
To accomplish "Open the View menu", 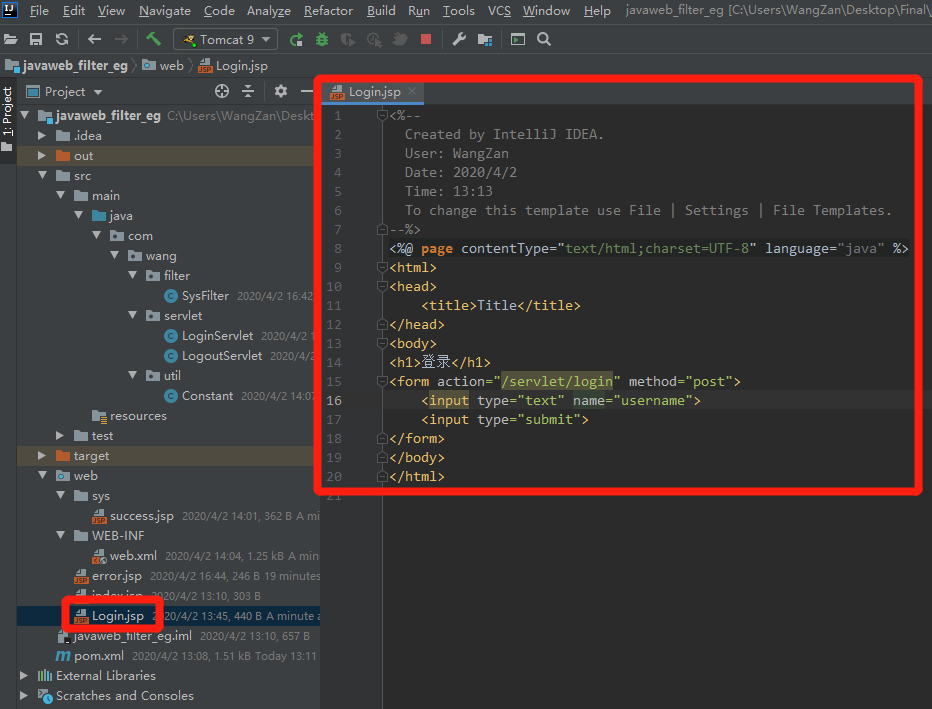I will [x=111, y=11].
